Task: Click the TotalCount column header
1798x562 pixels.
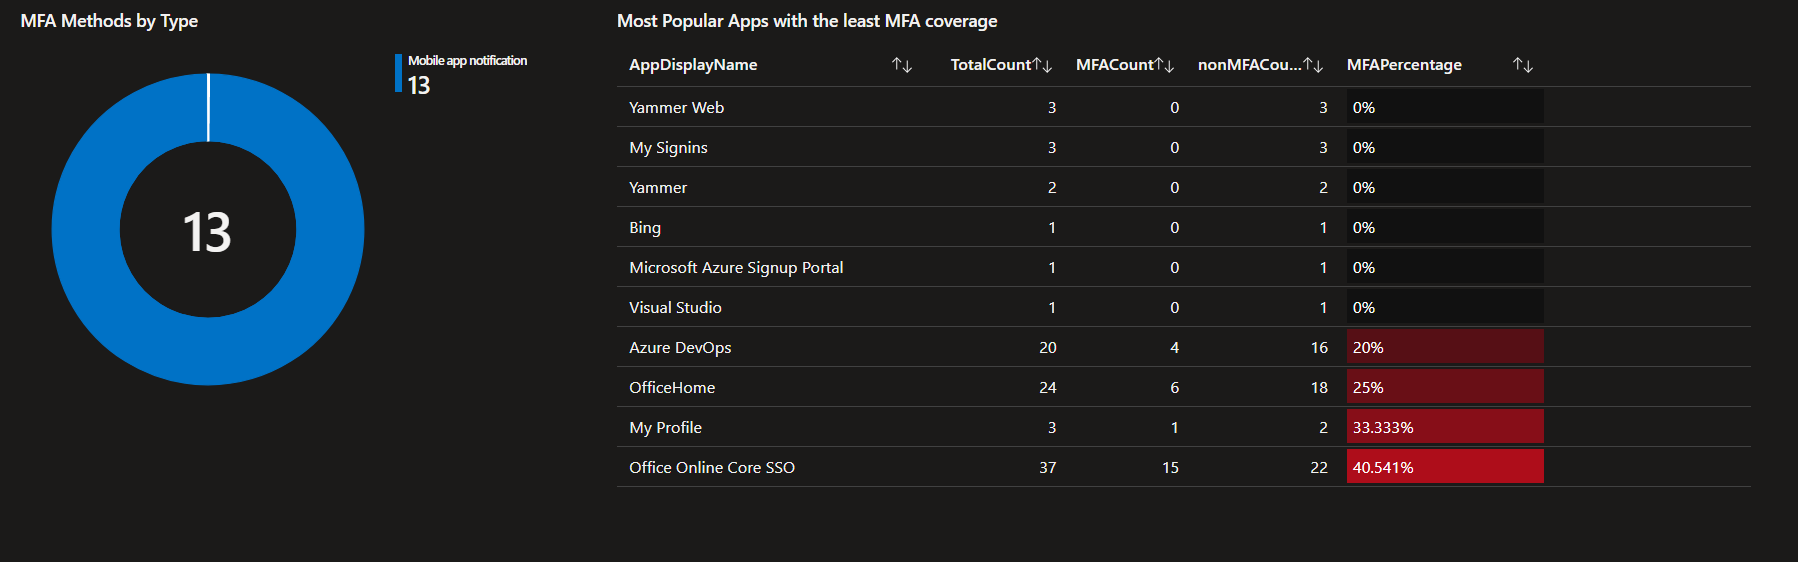Action: point(990,65)
